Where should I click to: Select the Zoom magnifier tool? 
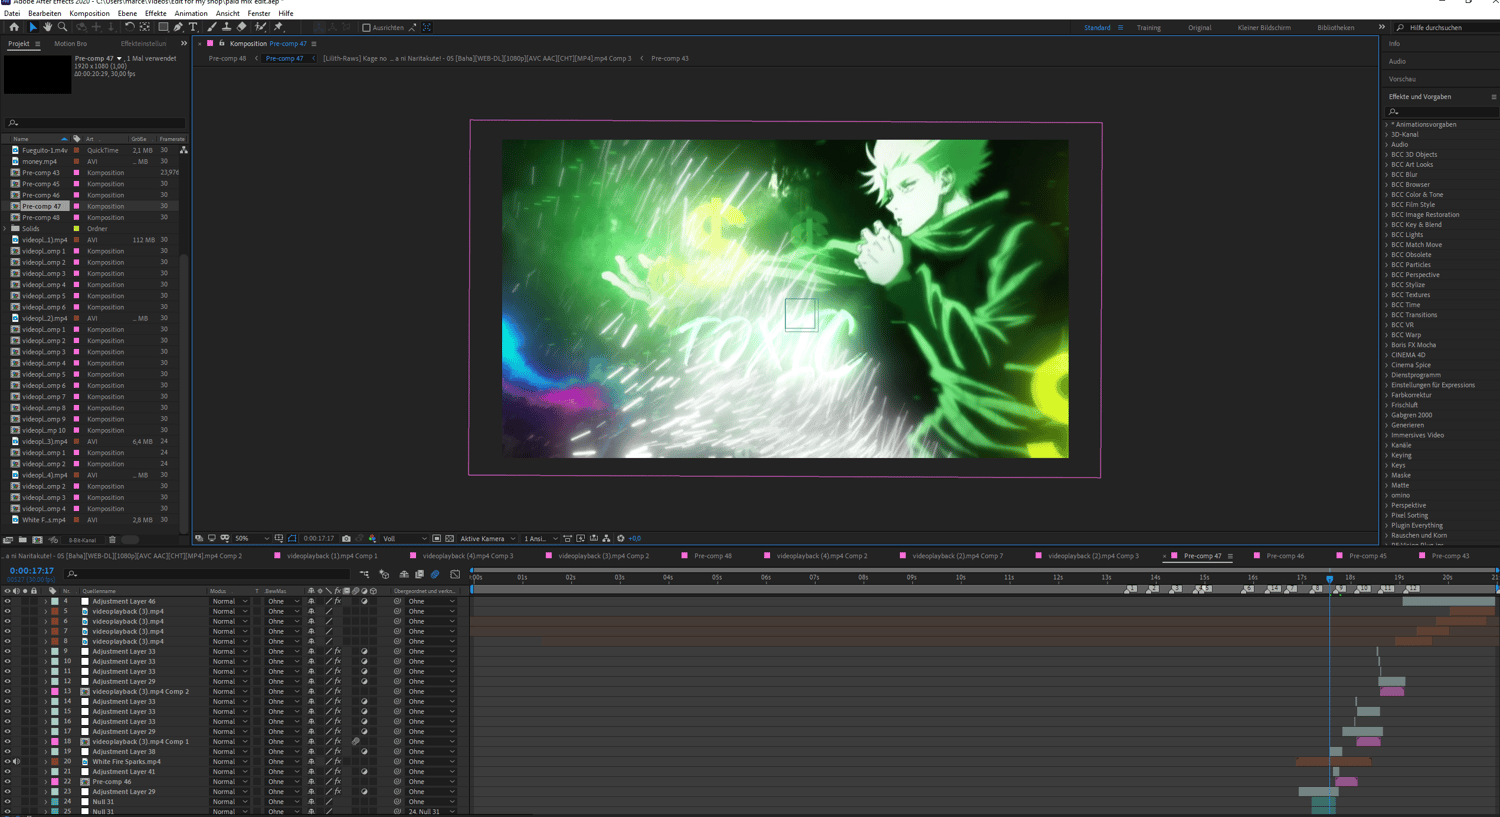click(62, 27)
